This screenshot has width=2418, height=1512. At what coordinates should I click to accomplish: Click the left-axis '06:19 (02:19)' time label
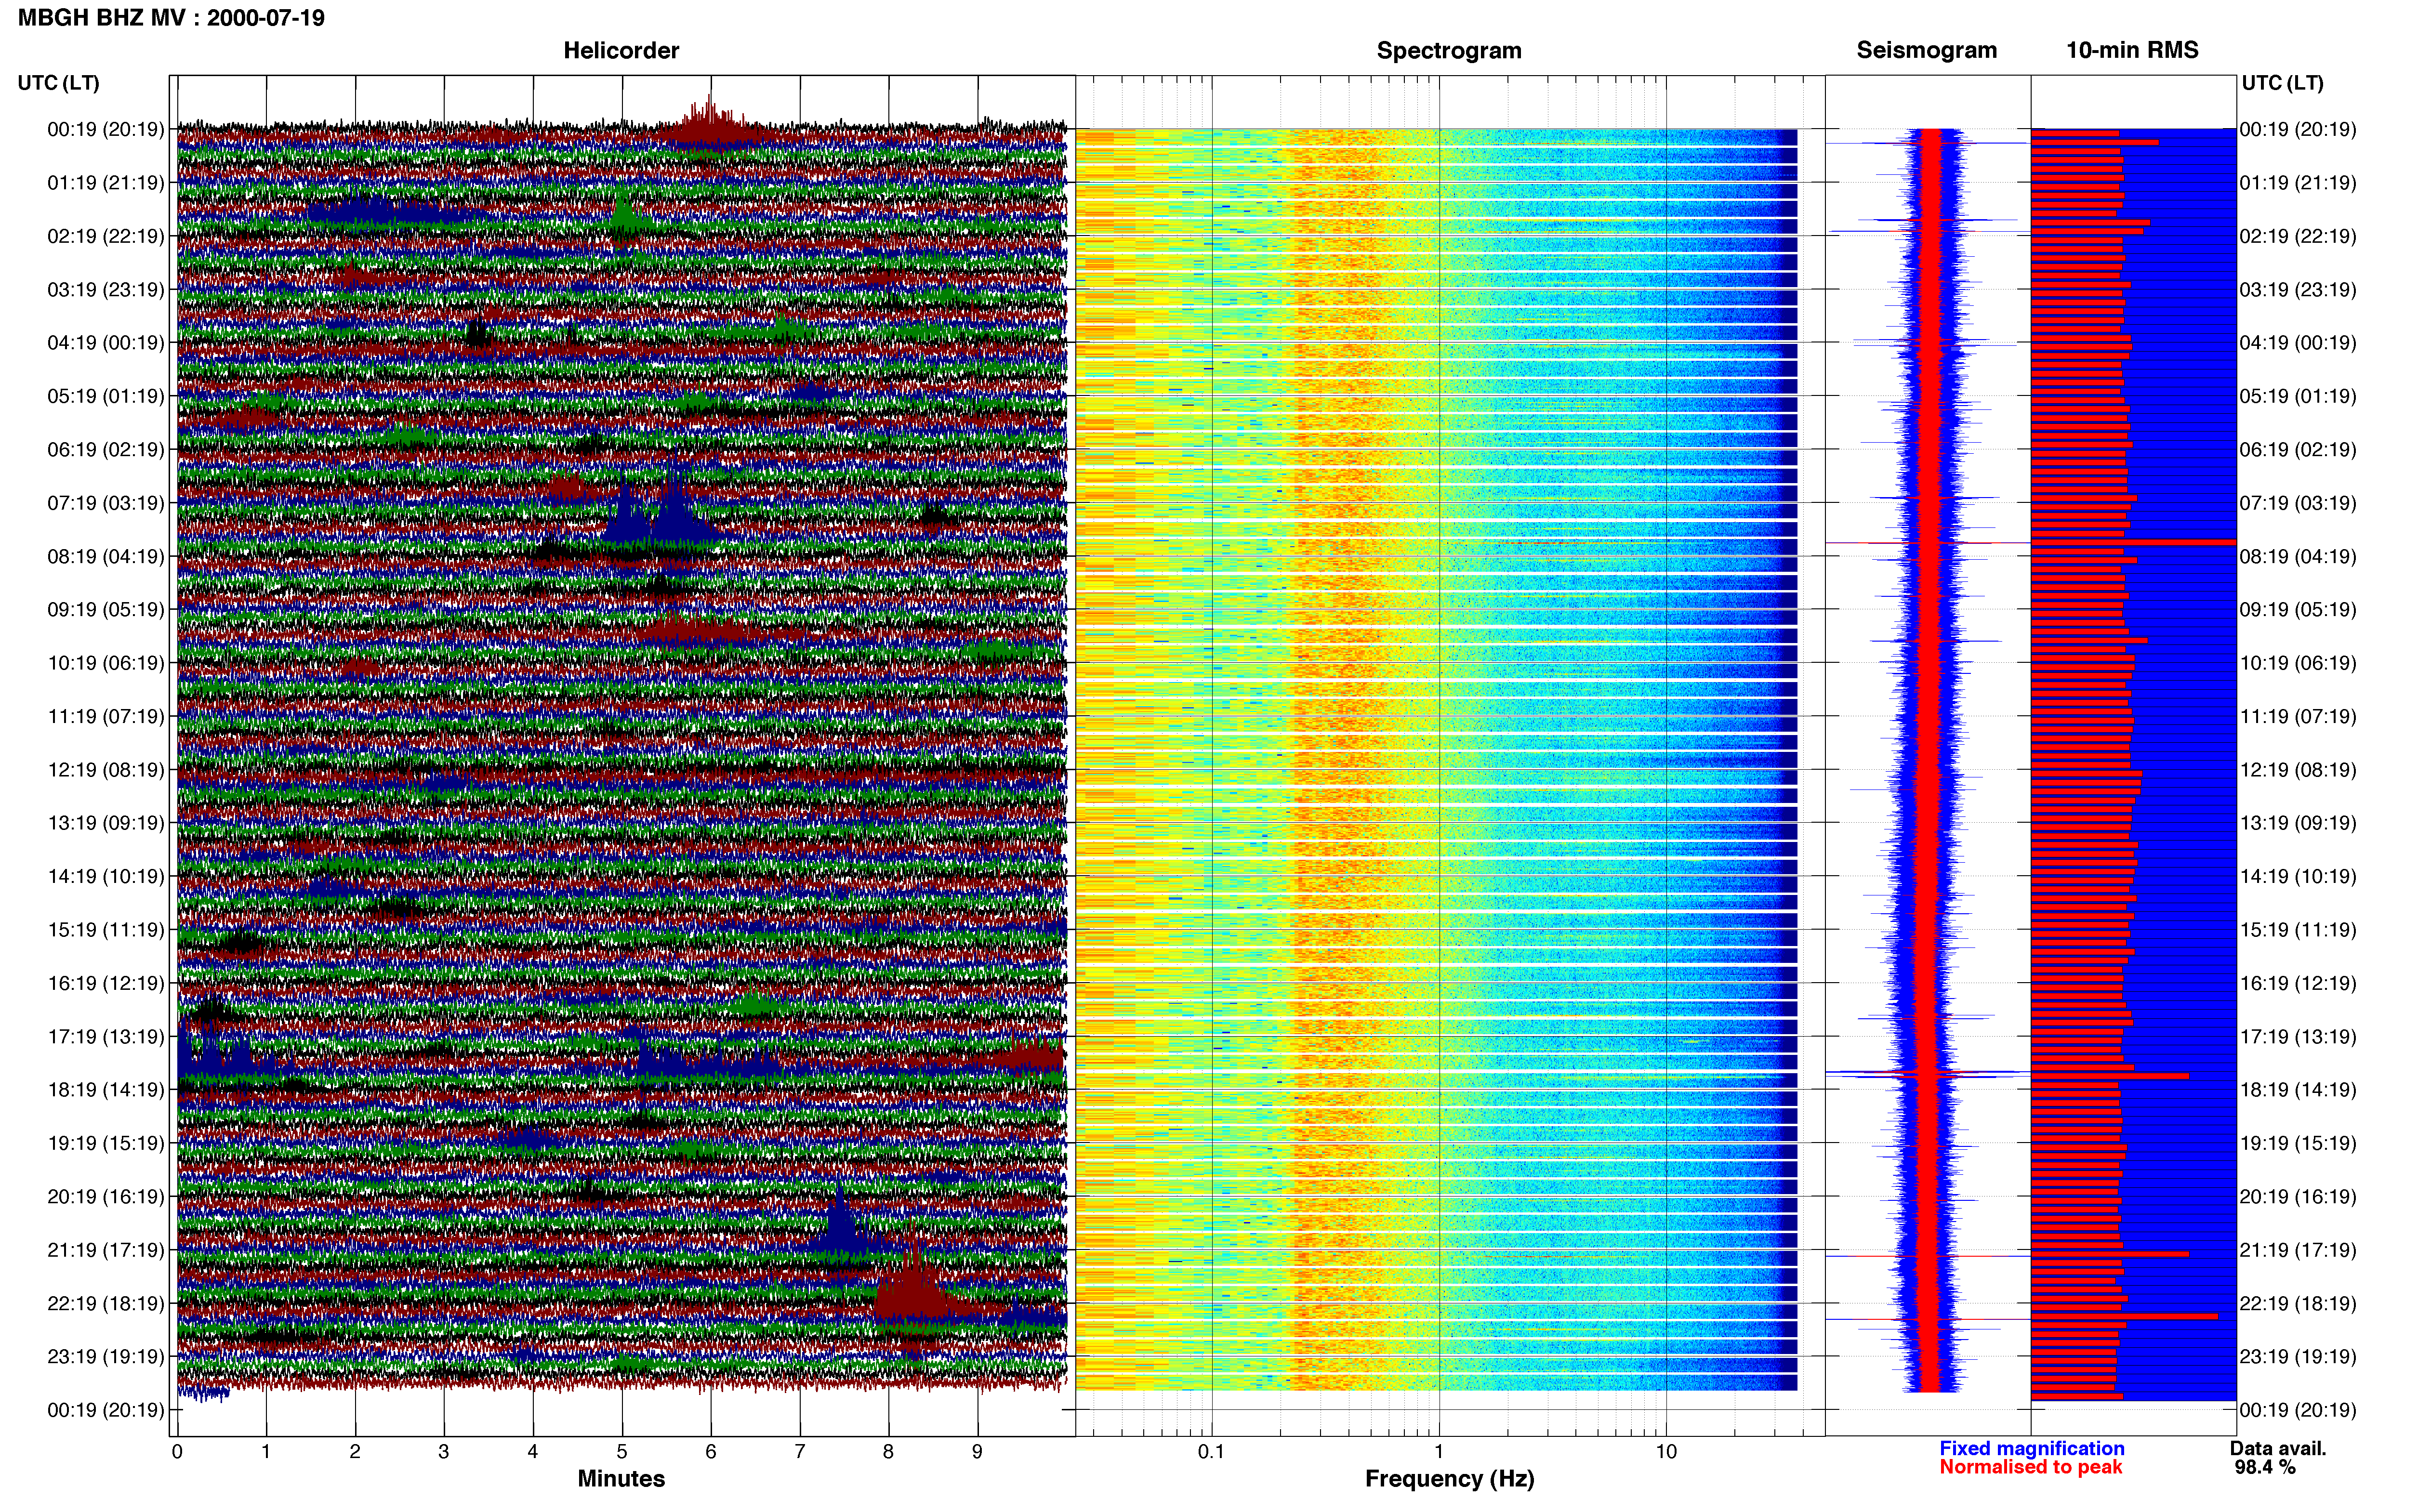tap(105, 450)
